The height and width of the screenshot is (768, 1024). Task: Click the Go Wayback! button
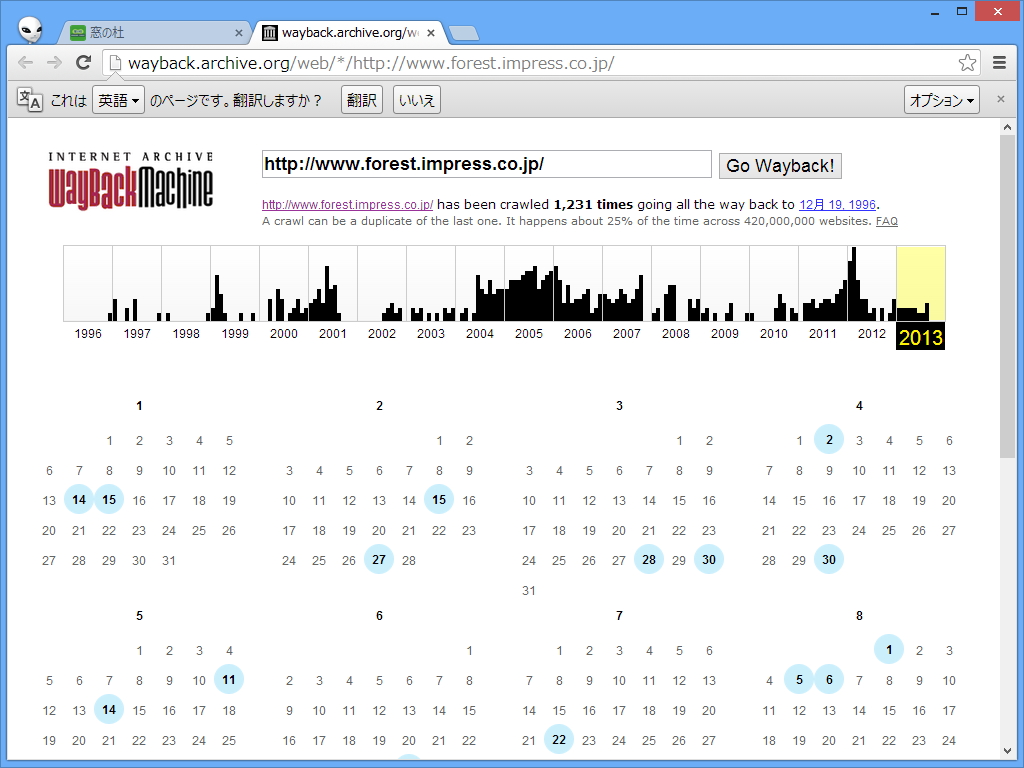pyautogui.click(x=780, y=166)
